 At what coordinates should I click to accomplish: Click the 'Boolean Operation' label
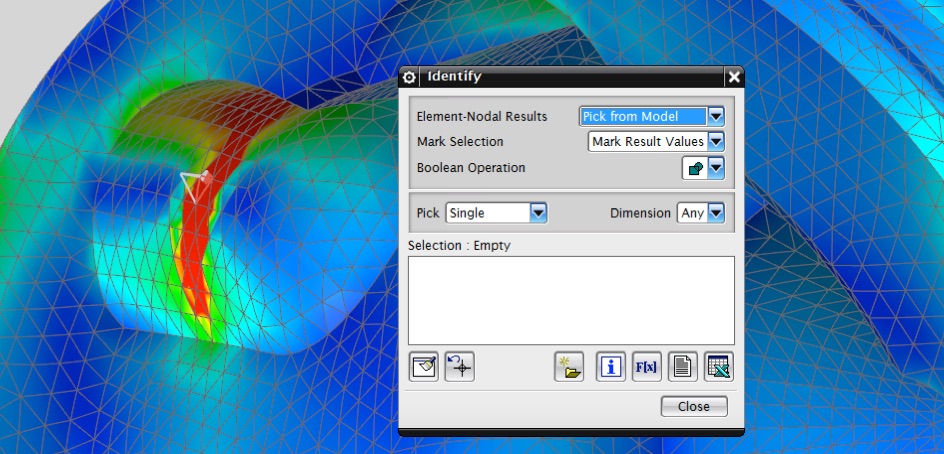coord(471,168)
